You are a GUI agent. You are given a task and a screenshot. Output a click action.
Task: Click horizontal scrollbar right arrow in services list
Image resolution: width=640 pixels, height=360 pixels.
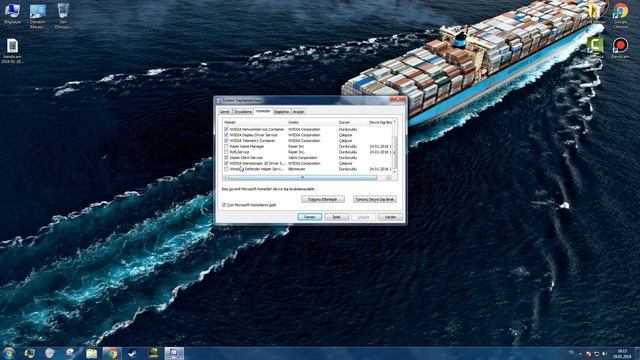pyautogui.click(x=389, y=178)
